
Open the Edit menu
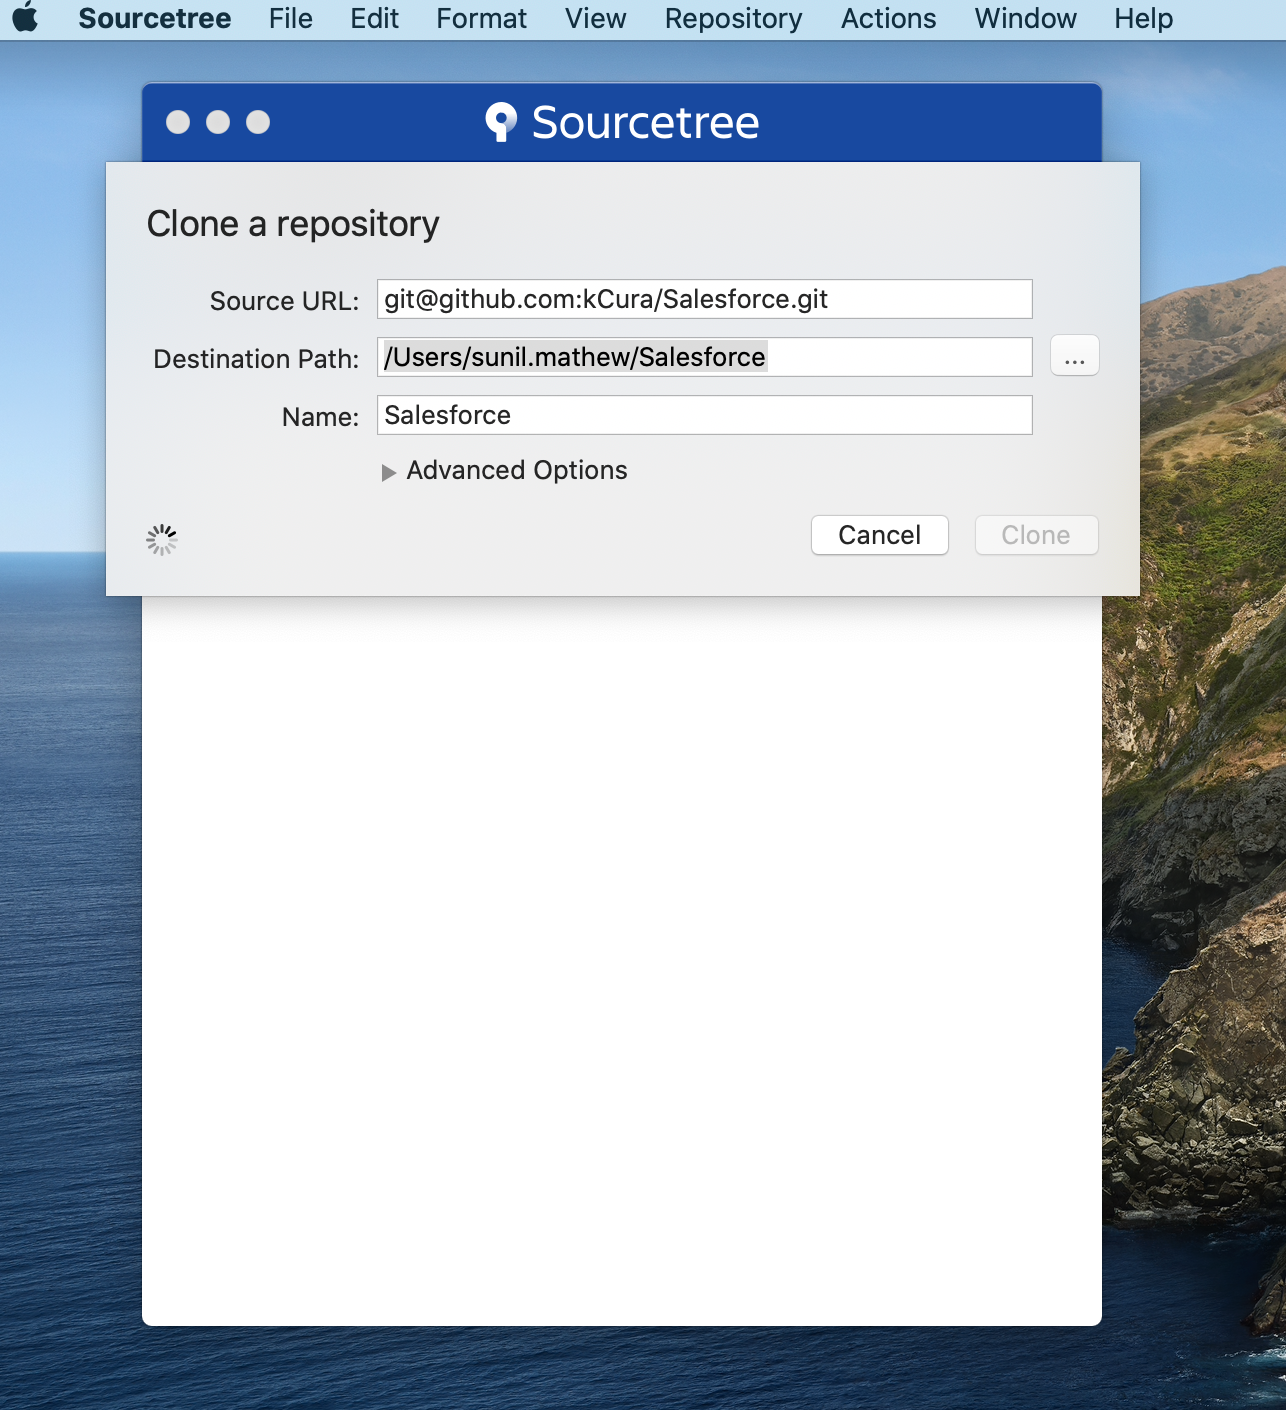click(x=375, y=18)
